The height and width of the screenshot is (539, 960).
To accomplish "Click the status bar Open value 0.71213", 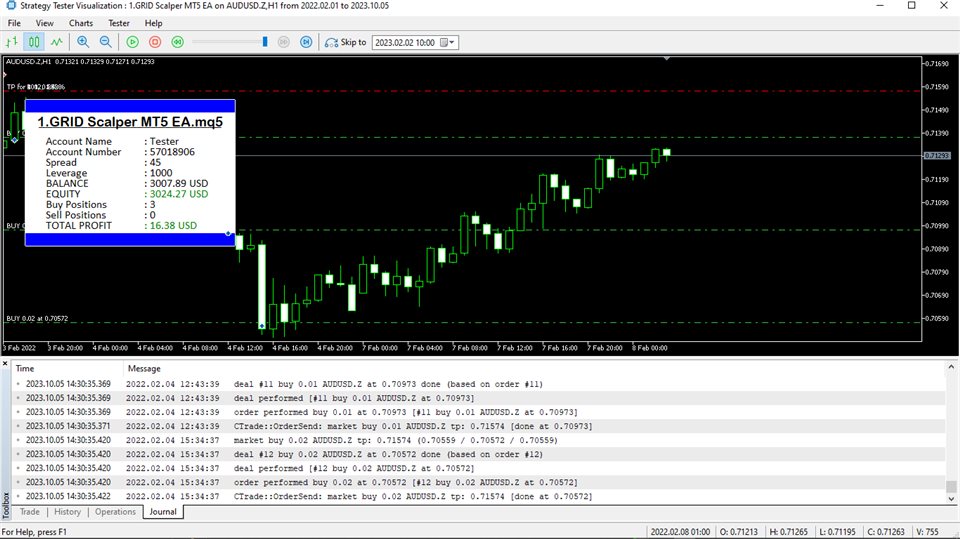I will 738,532.
